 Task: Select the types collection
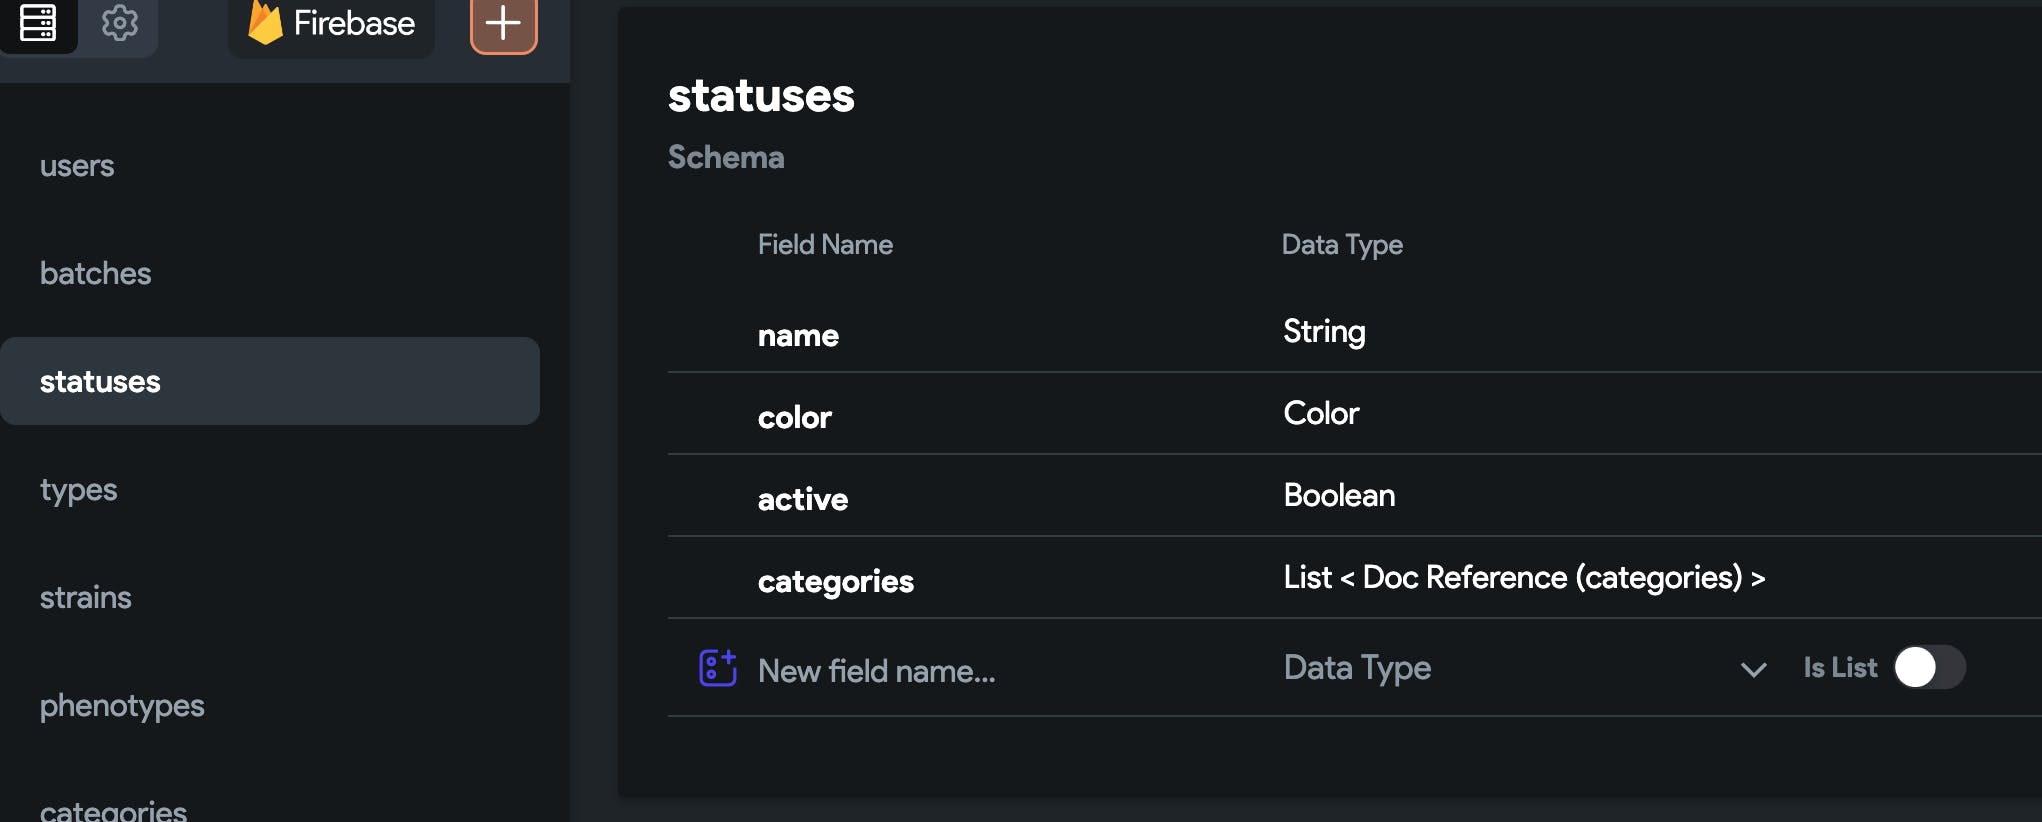pyautogui.click(x=79, y=490)
